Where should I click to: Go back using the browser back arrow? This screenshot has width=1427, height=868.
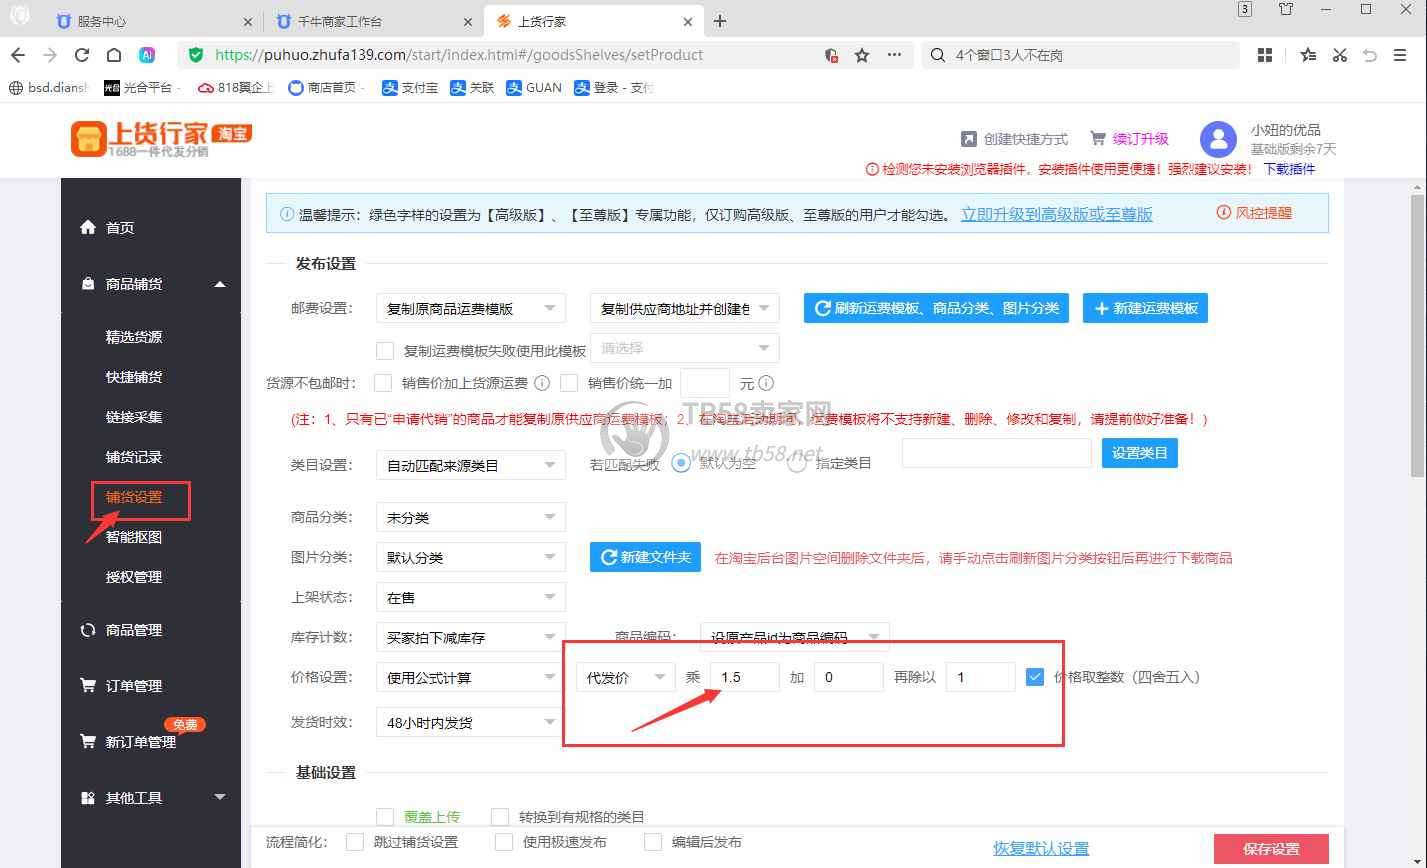pyautogui.click(x=17, y=55)
